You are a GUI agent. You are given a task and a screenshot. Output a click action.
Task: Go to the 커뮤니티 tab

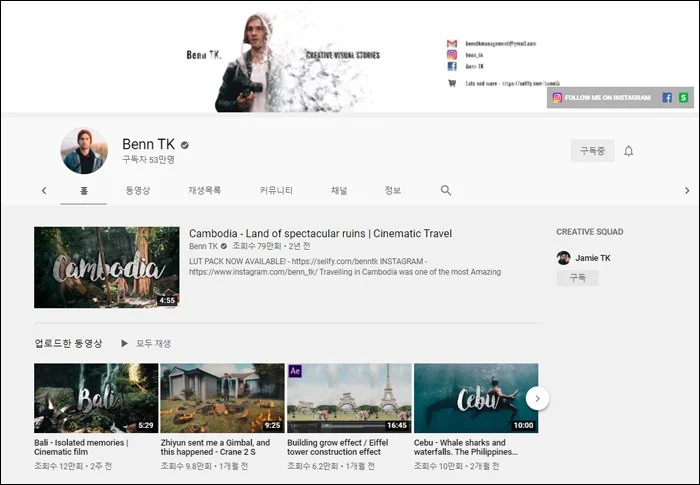coord(276,191)
